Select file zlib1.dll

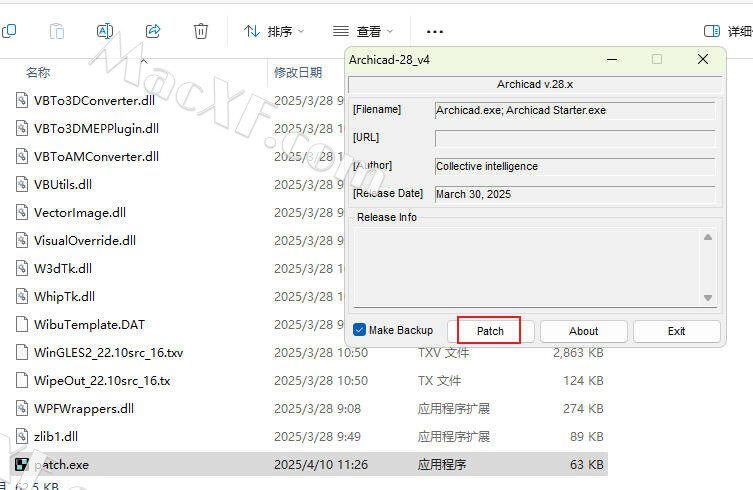56,437
